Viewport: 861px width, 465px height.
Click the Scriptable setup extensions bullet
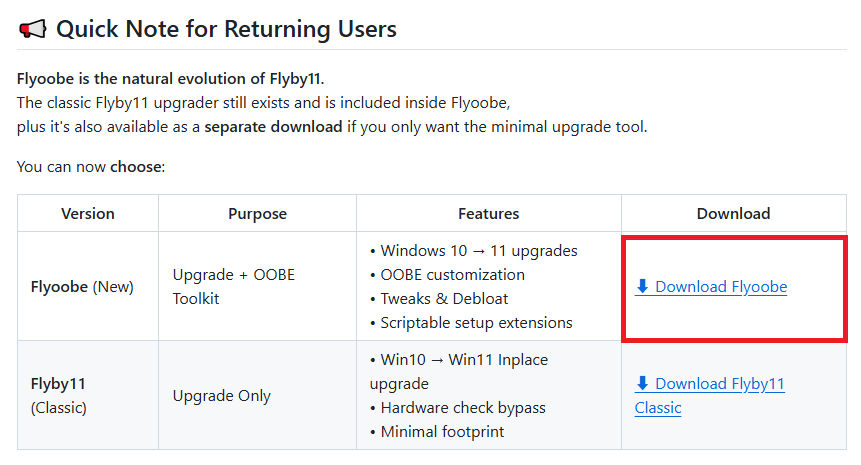pyautogui.click(x=476, y=323)
